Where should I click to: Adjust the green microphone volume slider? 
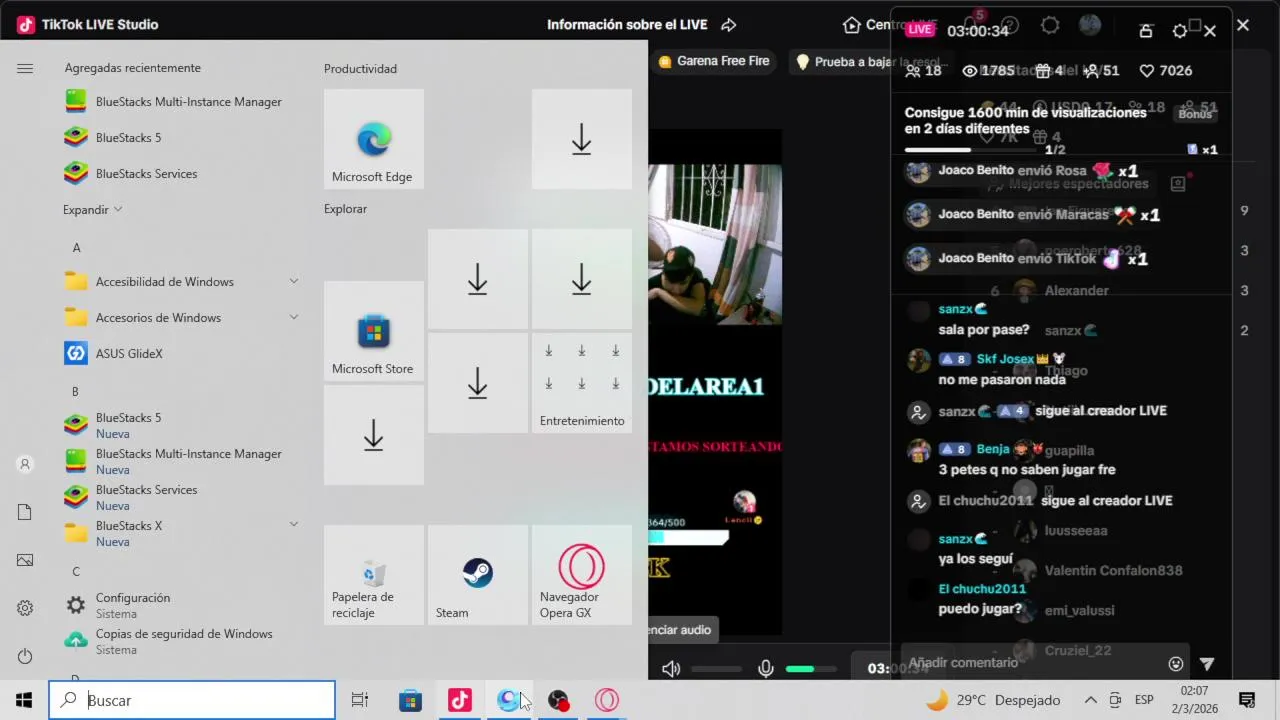coord(811,669)
